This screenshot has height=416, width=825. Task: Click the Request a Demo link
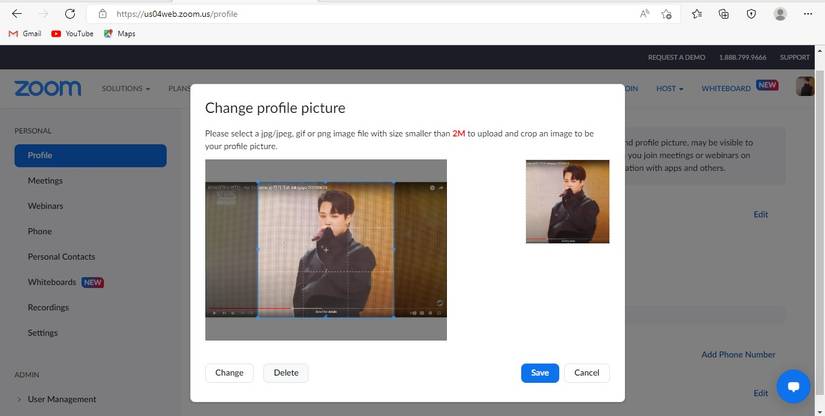tap(676, 57)
